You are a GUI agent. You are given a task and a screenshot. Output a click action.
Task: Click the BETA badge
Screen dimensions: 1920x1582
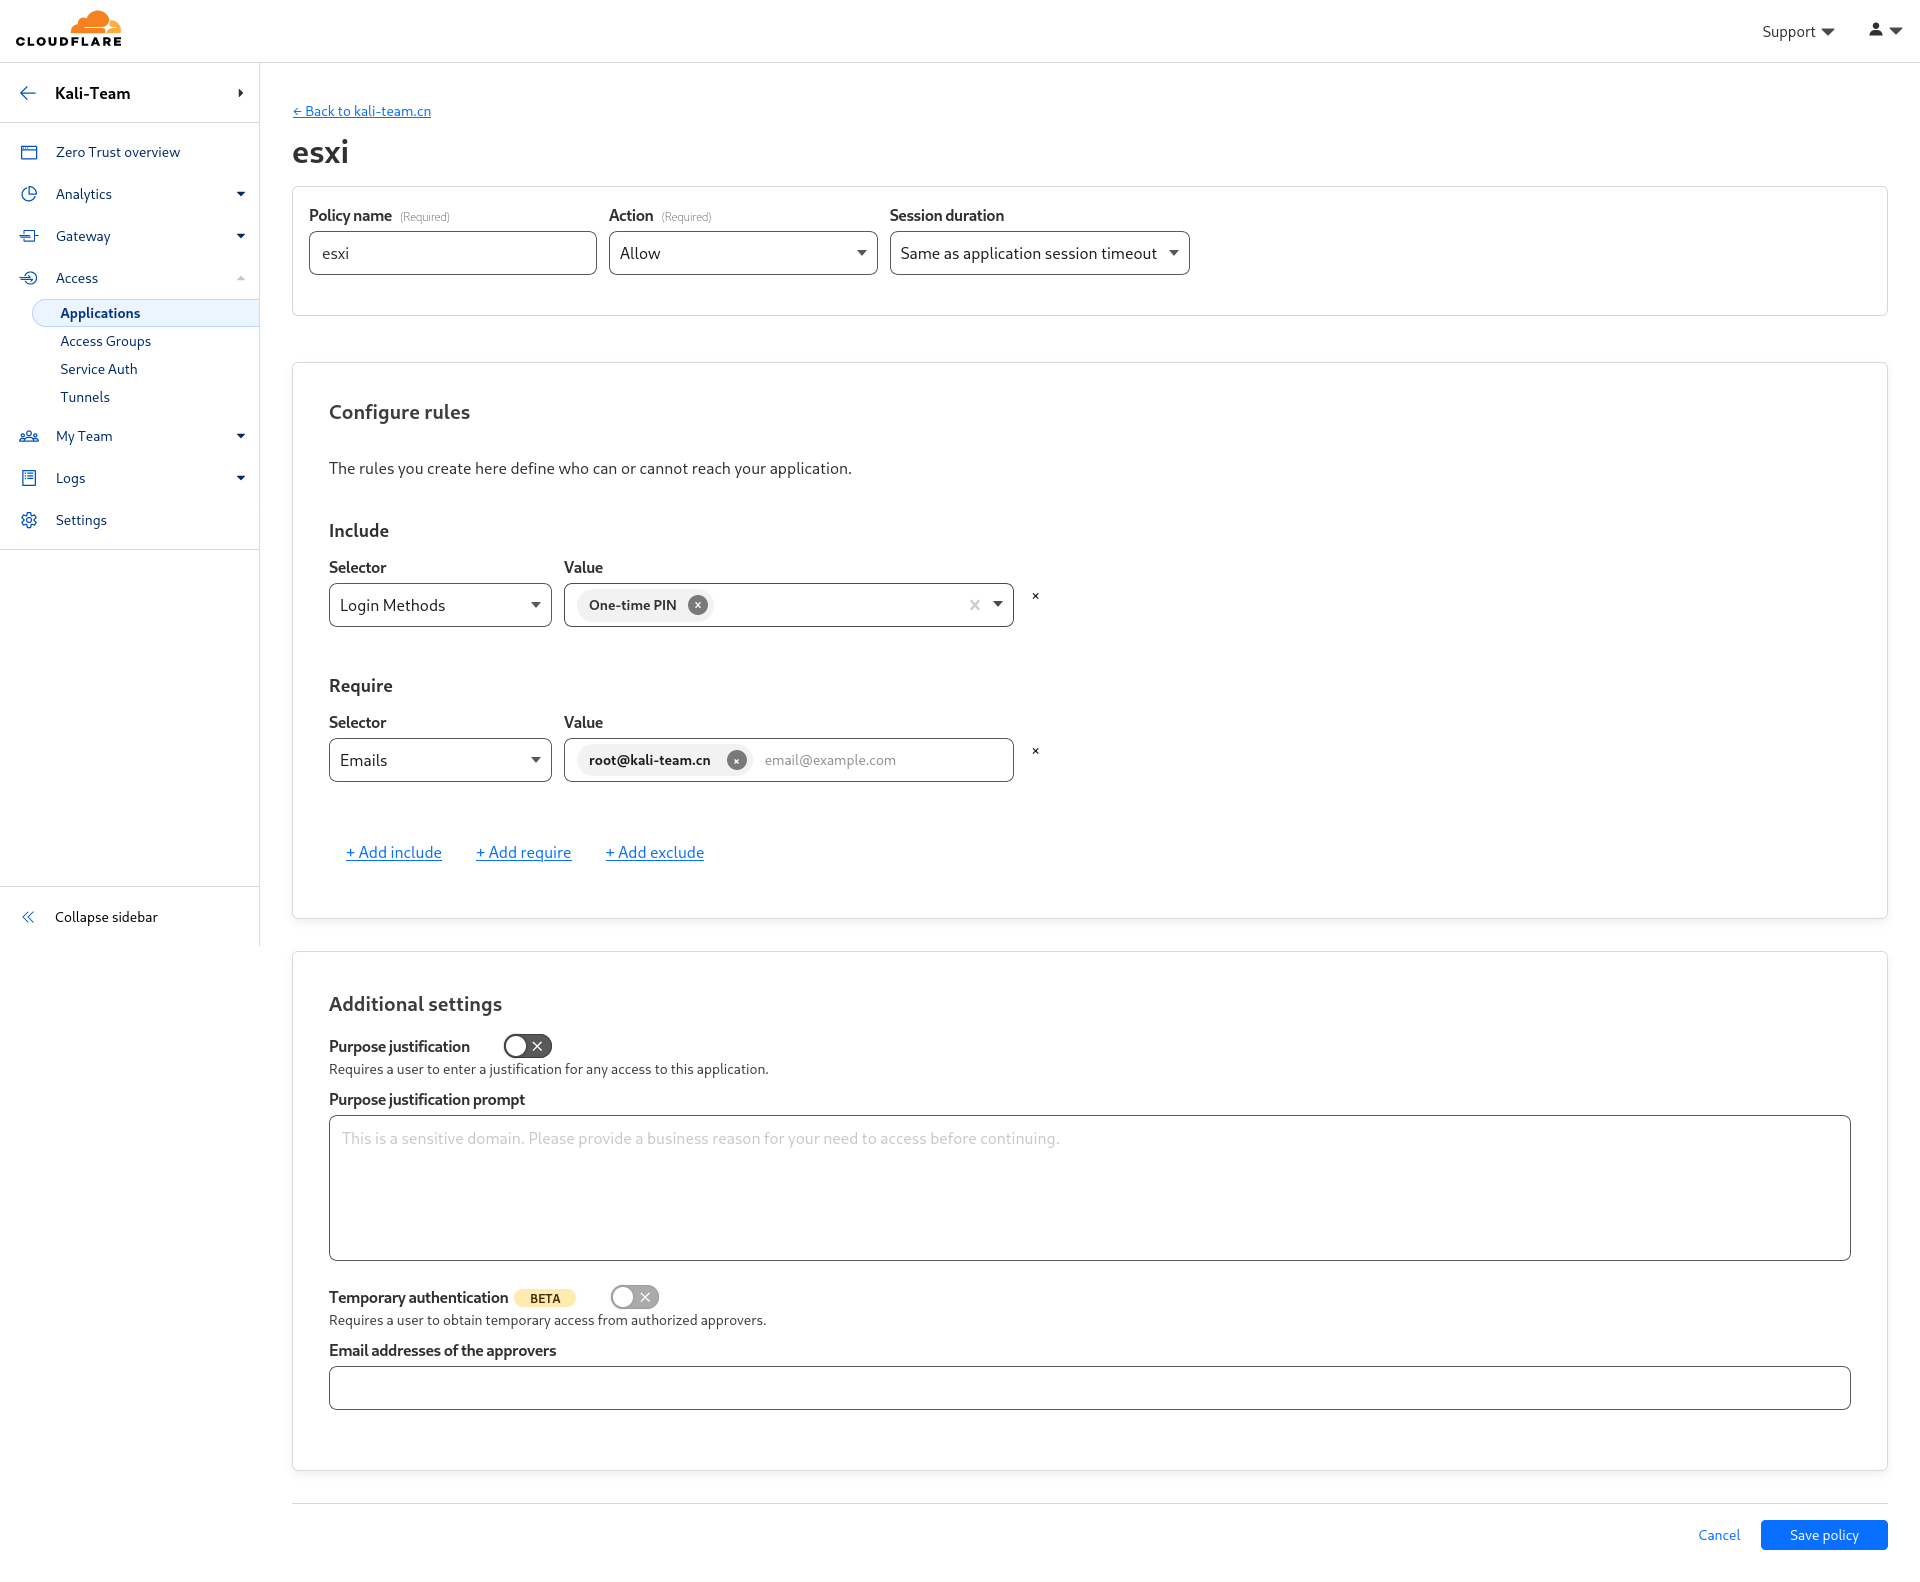[x=545, y=1298]
